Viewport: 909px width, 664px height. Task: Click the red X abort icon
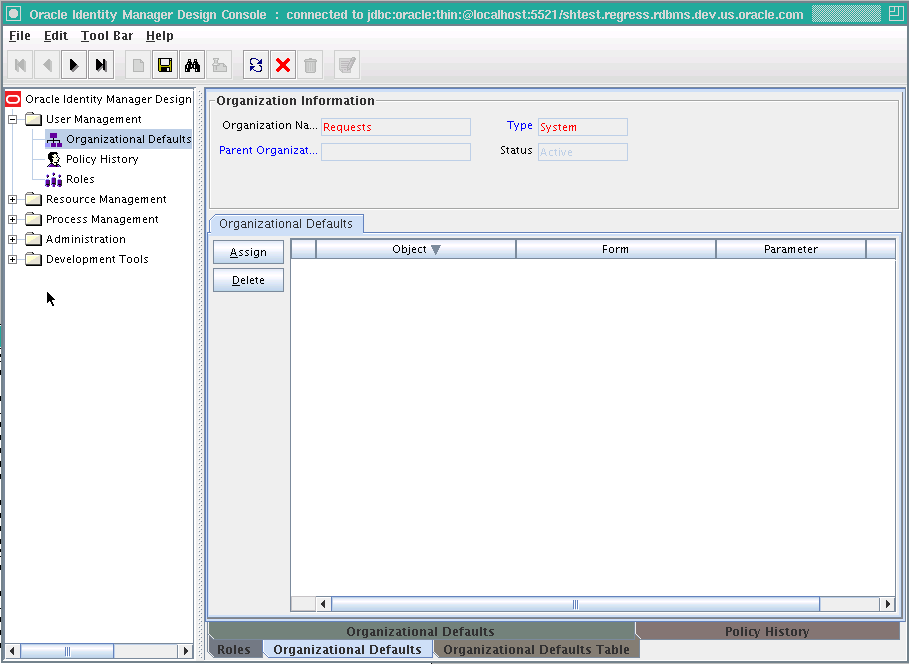pos(283,64)
